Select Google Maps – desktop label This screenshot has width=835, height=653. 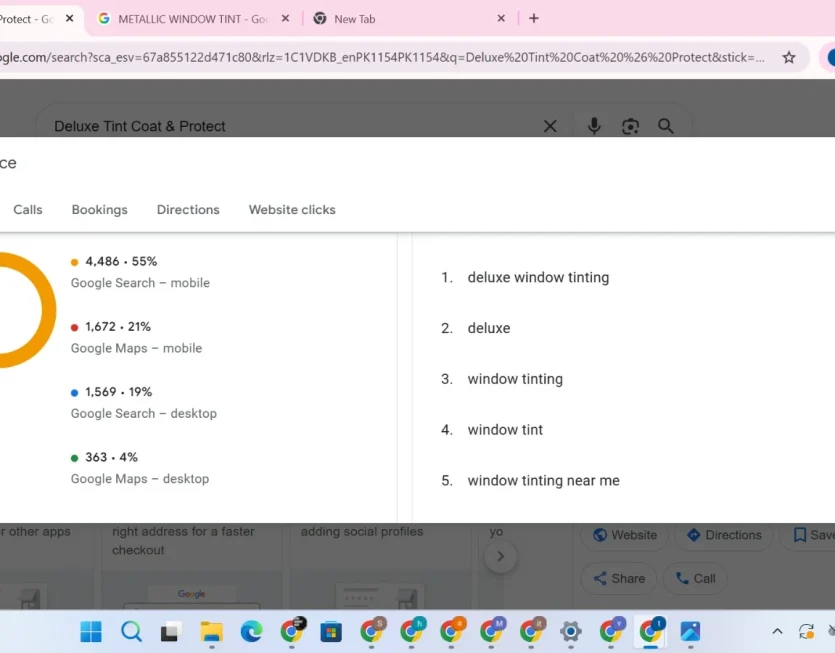140,479
